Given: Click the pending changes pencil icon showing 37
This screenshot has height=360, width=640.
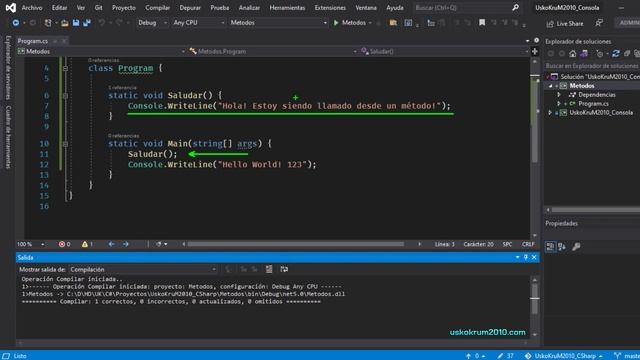Looking at the screenshot, I should 500,356.
